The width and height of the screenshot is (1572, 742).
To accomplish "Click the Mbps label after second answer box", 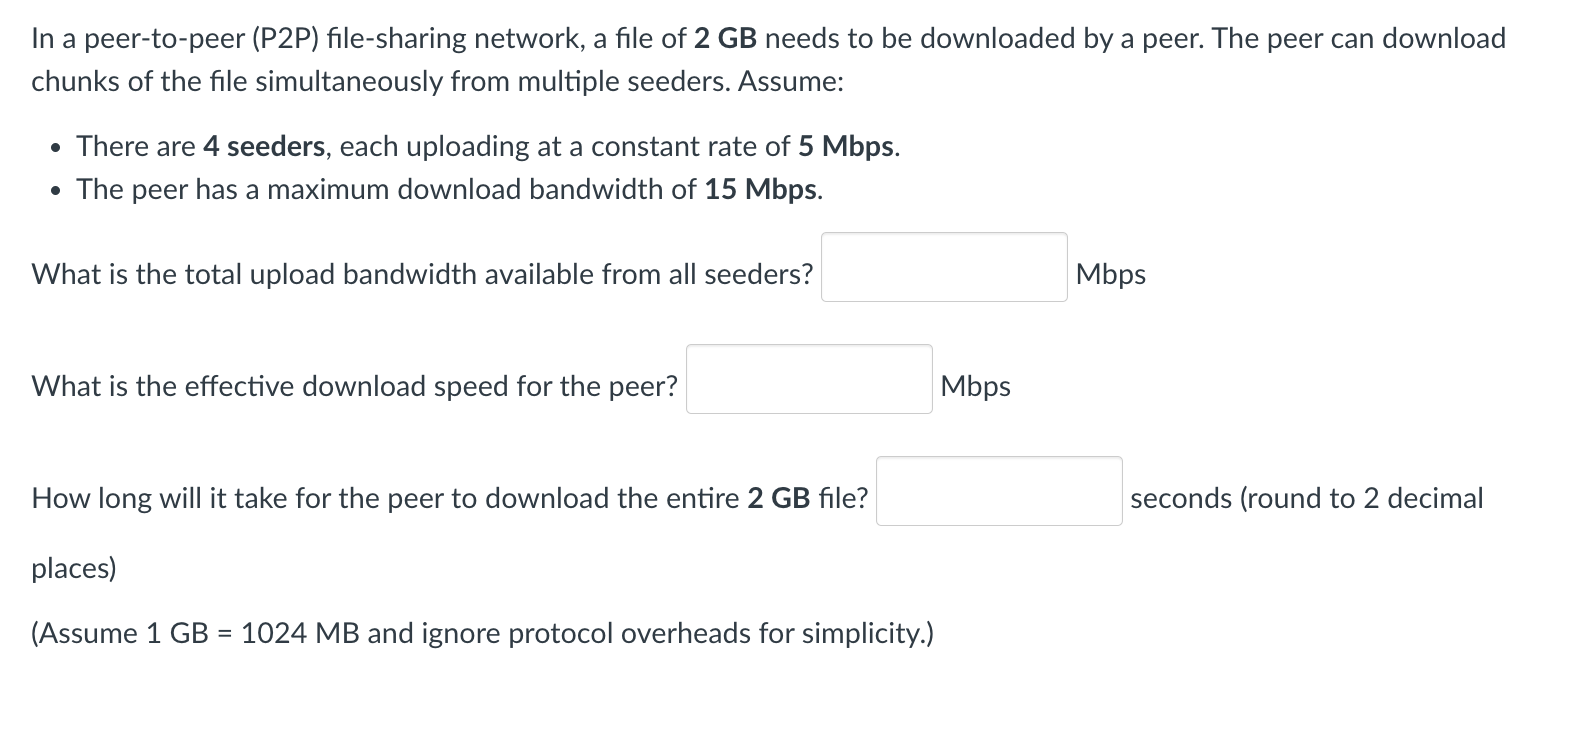I will tap(975, 387).
